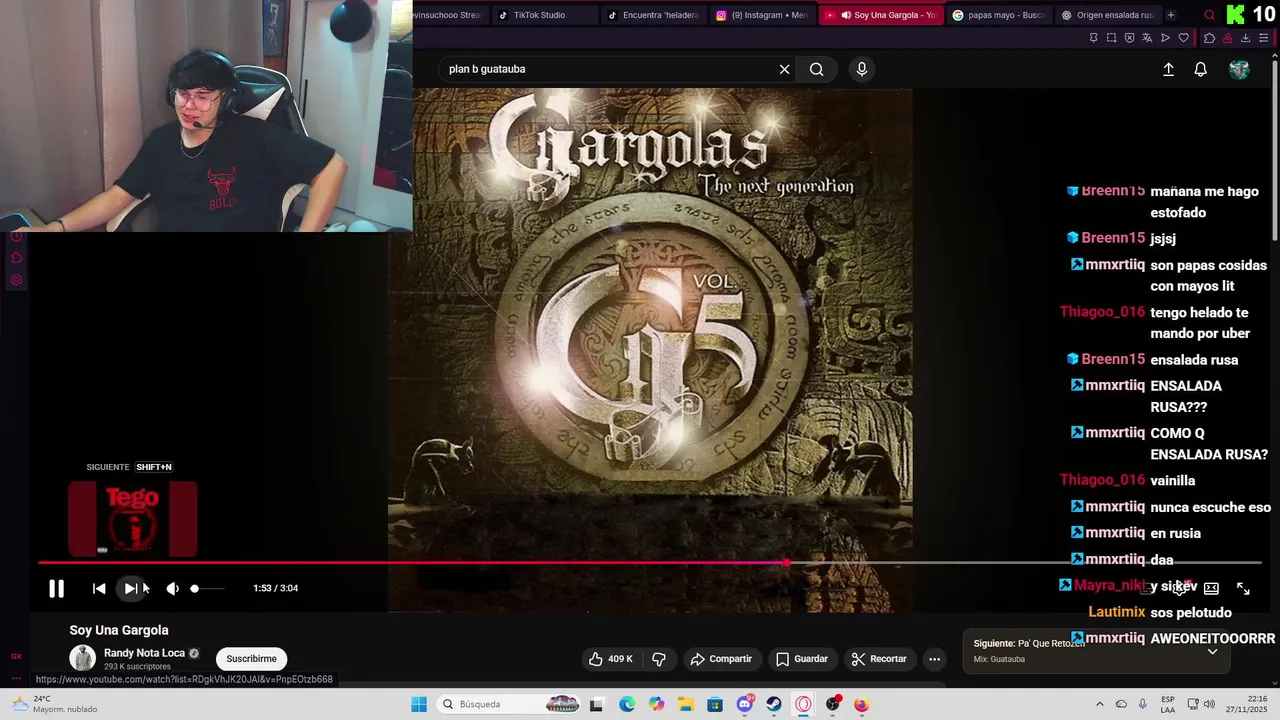Mute the video volume speaker icon
Viewport: 1280px width, 720px height.
[x=172, y=589]
